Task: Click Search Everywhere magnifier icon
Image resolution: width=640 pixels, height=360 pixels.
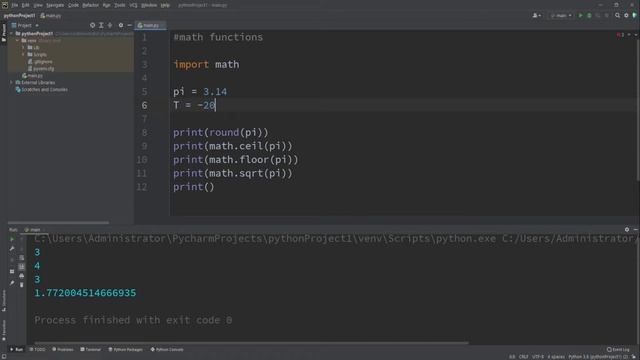Action: [617, 16]
